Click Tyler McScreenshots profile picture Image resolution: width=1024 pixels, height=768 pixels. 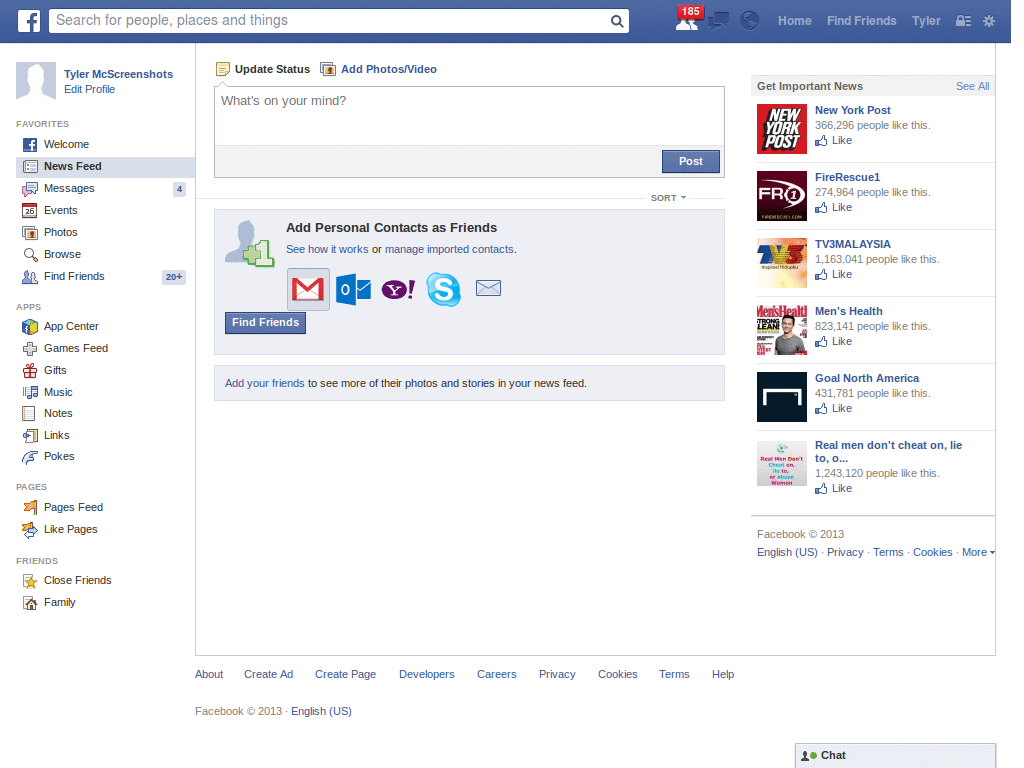(x=36, y=81)
